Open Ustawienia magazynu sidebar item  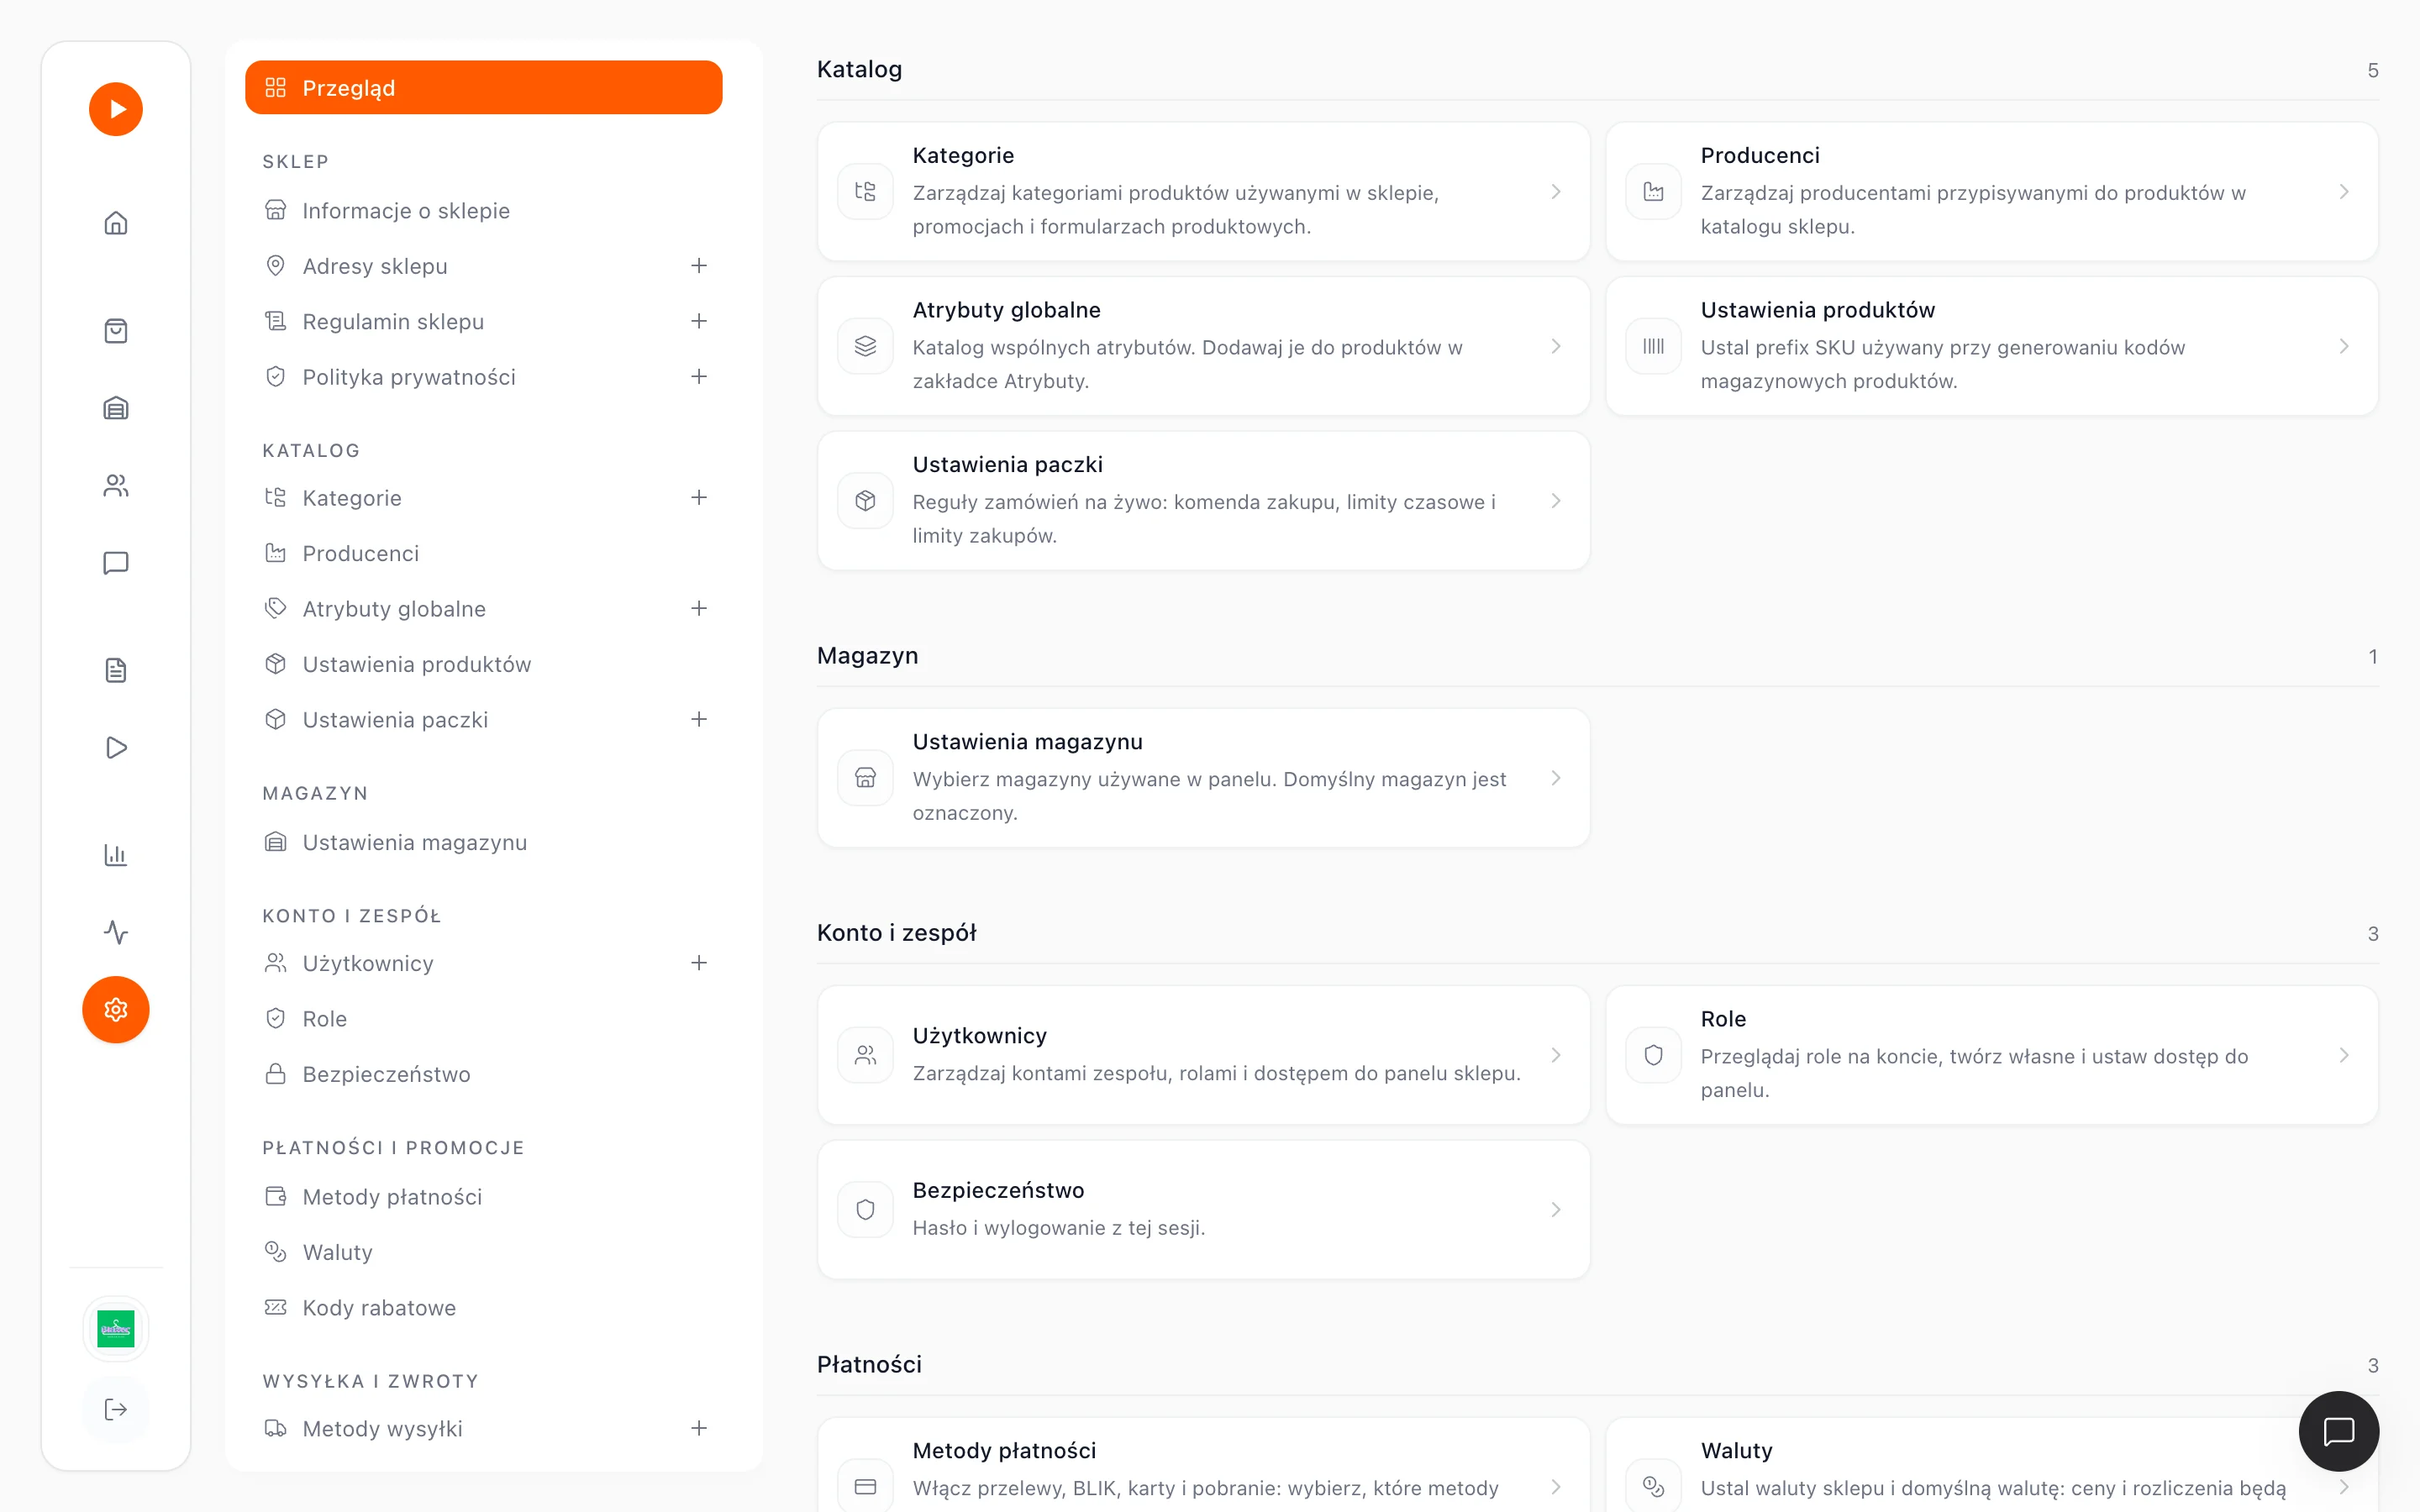[484, 843]
